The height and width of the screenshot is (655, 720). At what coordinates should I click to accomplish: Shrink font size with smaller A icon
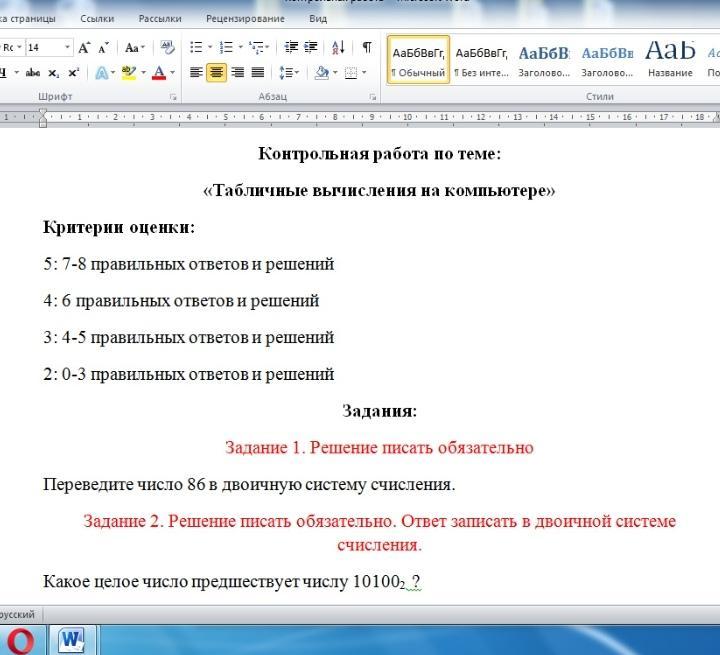coord(104,48)
